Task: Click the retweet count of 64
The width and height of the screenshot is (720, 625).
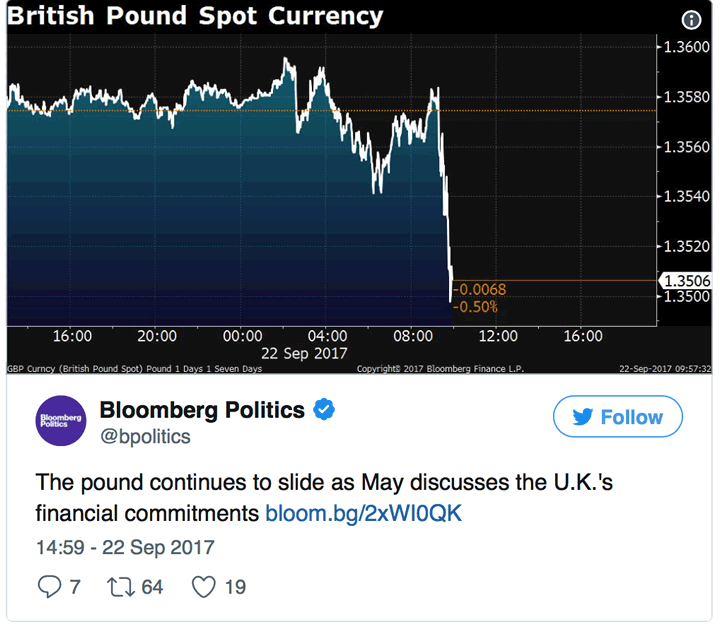Action: [x=152, y=586]
